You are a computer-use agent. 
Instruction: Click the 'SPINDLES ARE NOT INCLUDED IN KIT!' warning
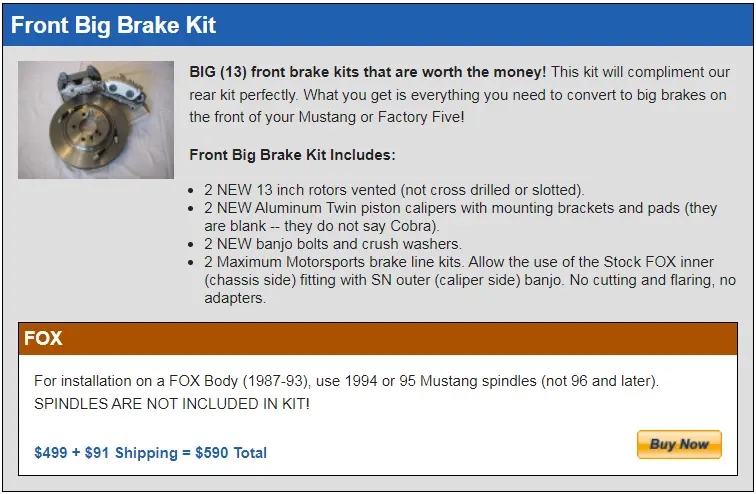coord(172,403)
